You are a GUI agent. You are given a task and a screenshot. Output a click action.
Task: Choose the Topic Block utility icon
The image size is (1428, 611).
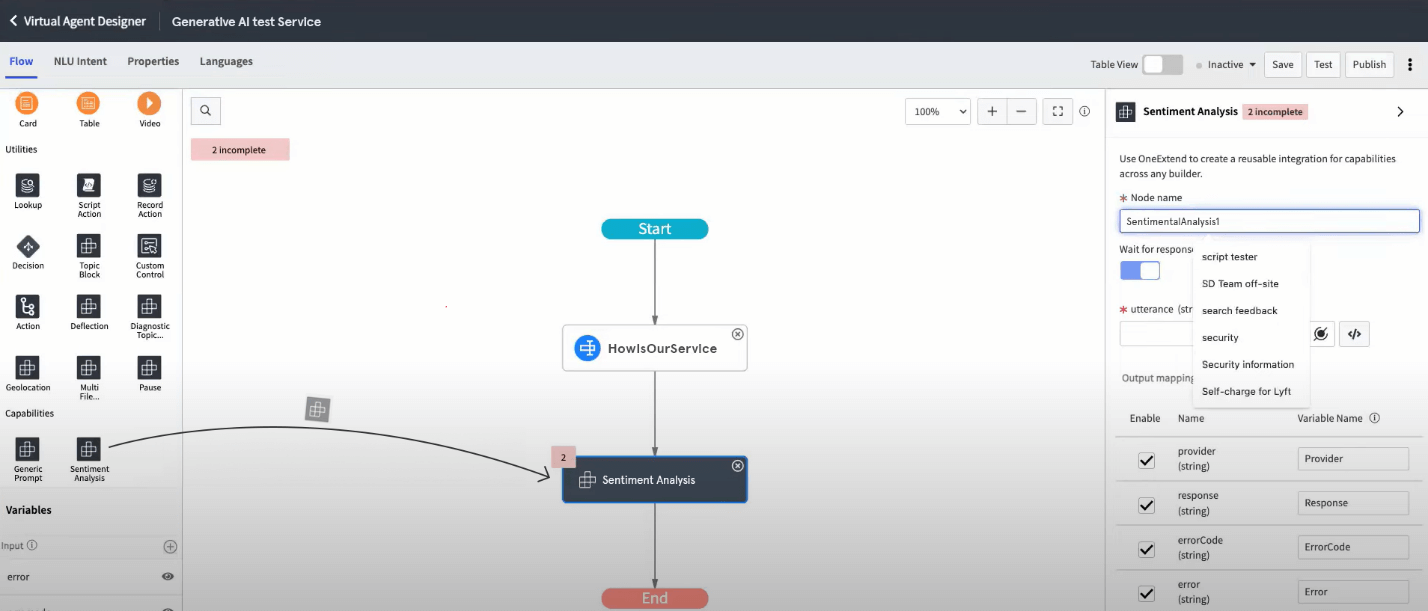pyautogui.click(x=89, y=246)
